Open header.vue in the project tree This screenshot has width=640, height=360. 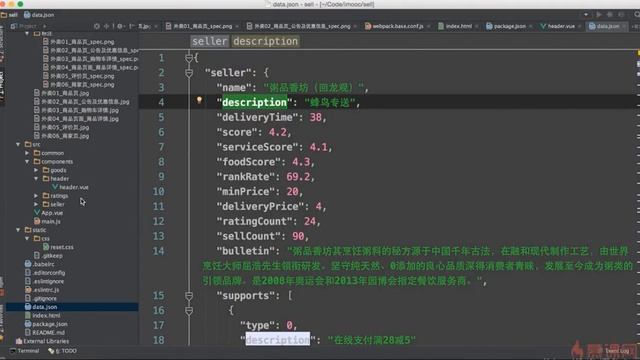click(70, 187)
